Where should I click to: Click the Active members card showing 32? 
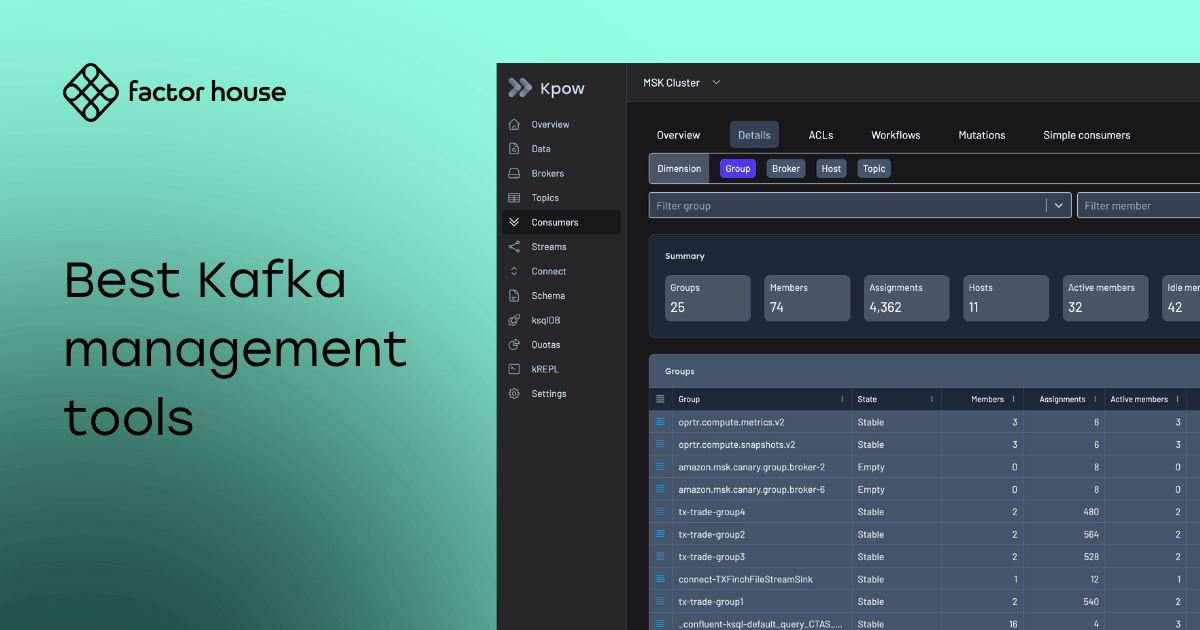coord(1105,298)
